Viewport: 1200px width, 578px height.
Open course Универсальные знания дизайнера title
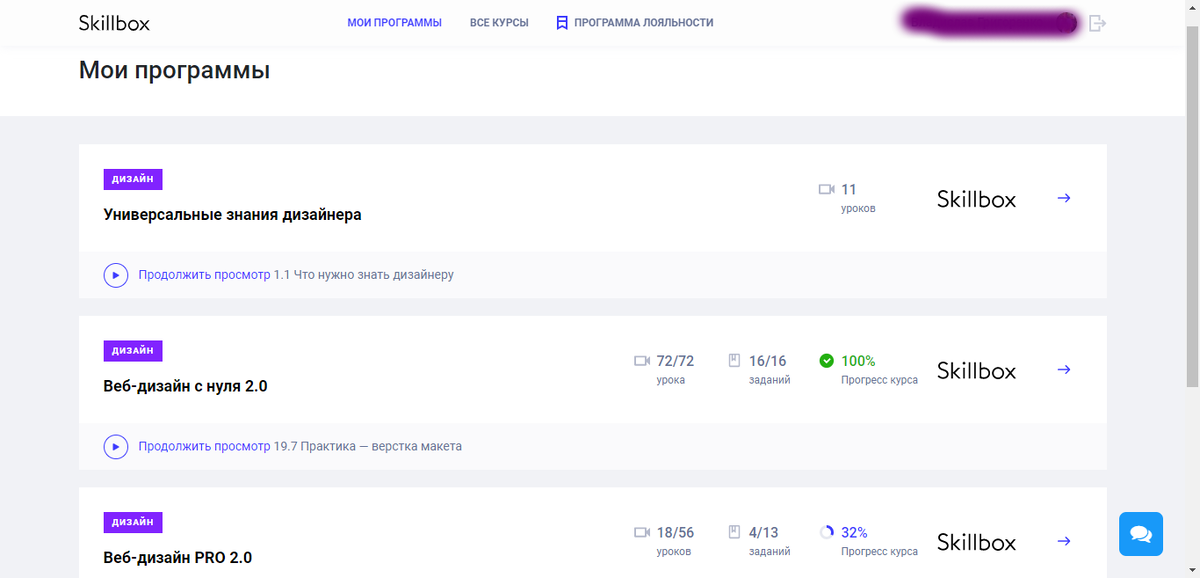click(x=233, y=214)
